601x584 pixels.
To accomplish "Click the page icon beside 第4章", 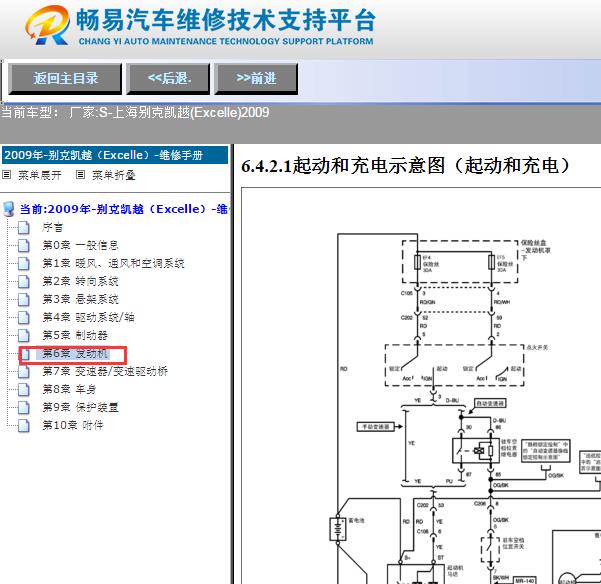I will pyautogui.click(x=24, y=317).
